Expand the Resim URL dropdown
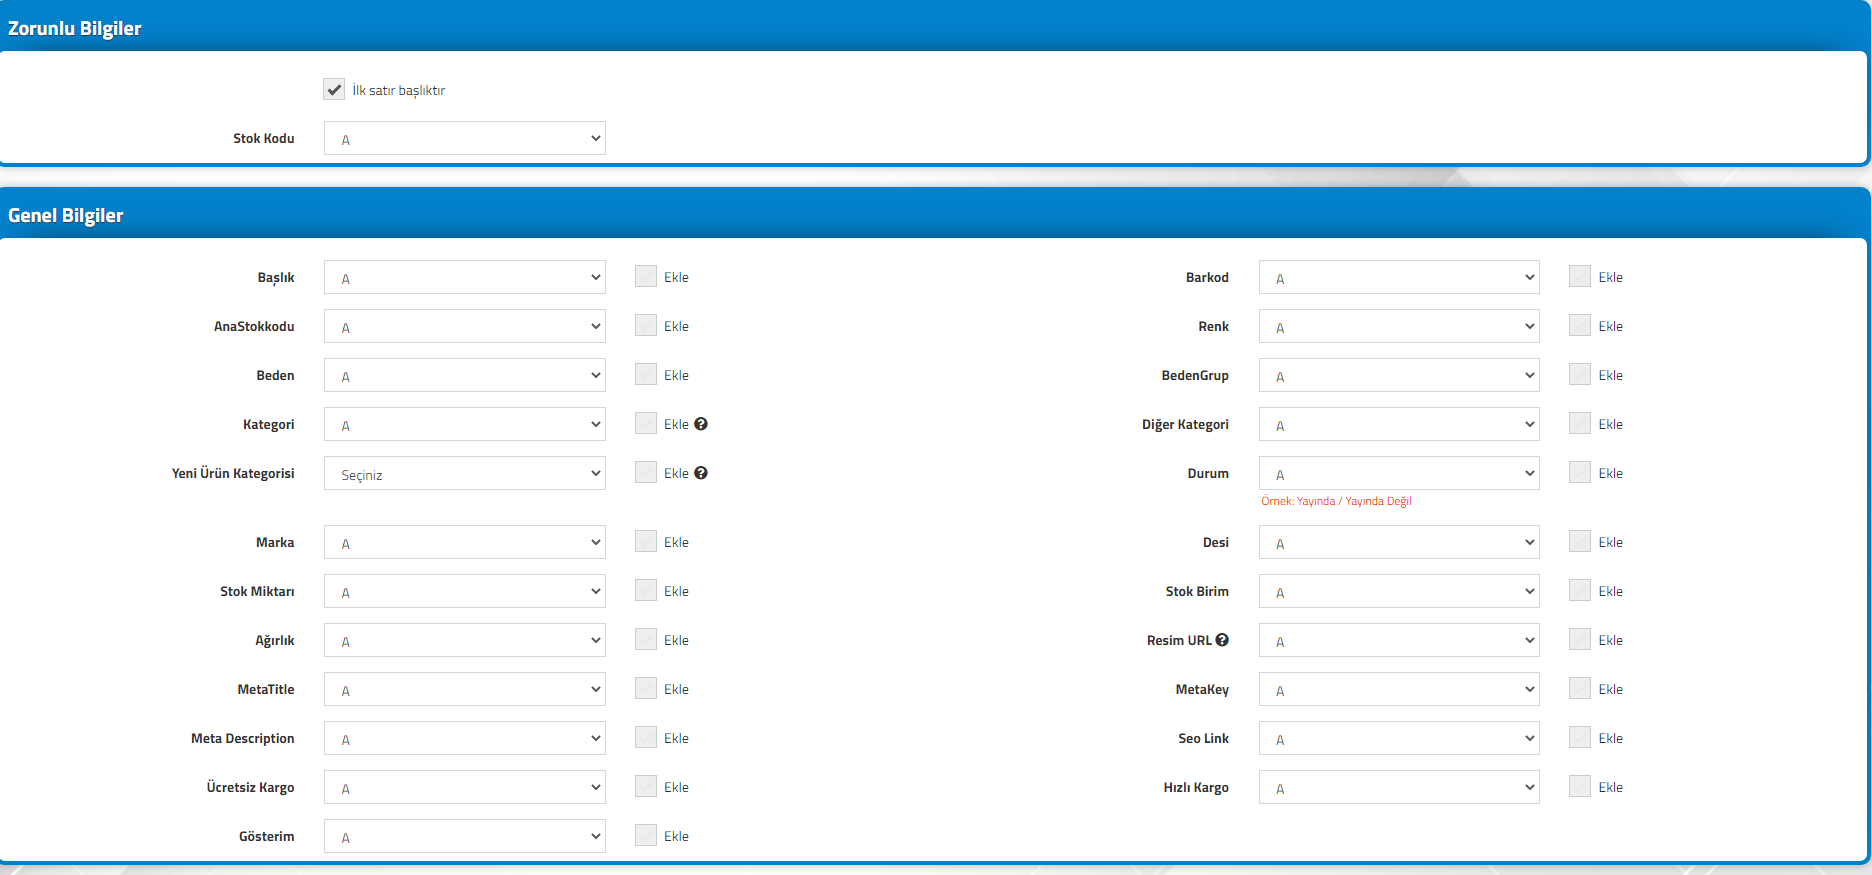1872x875 pixels. [x=1399, y=640]
